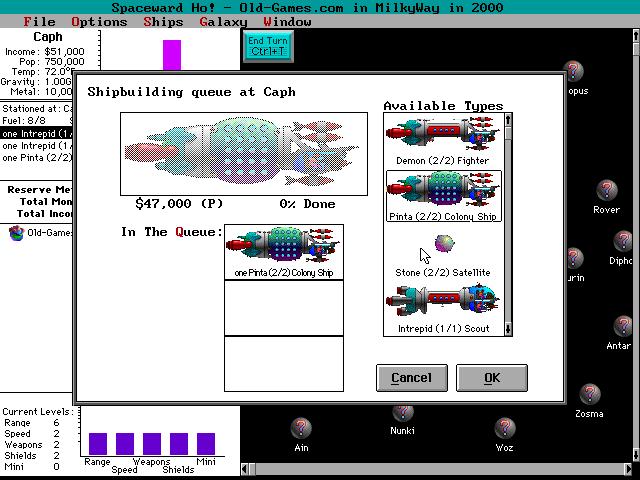
Task: Choose the Intrepid (1/1) Scout type
Action: coord(443,309)
